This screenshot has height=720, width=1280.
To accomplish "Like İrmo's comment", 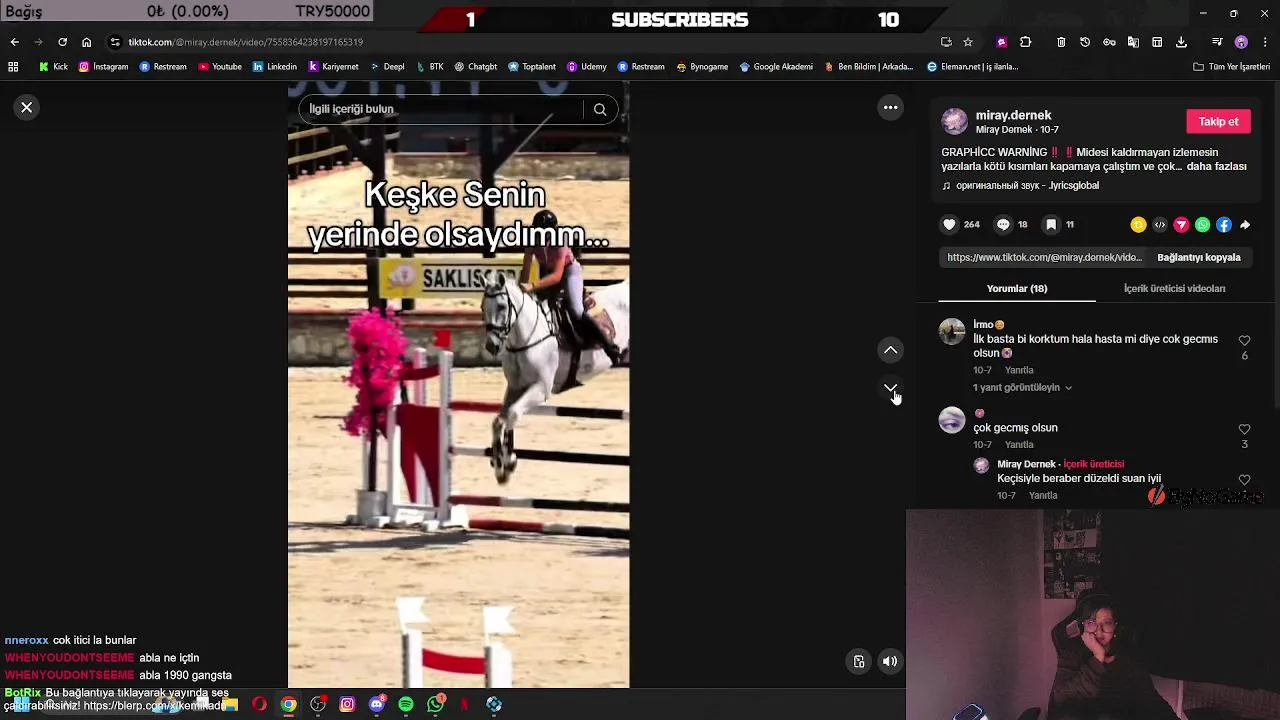I will click(x=1244, y=341).
